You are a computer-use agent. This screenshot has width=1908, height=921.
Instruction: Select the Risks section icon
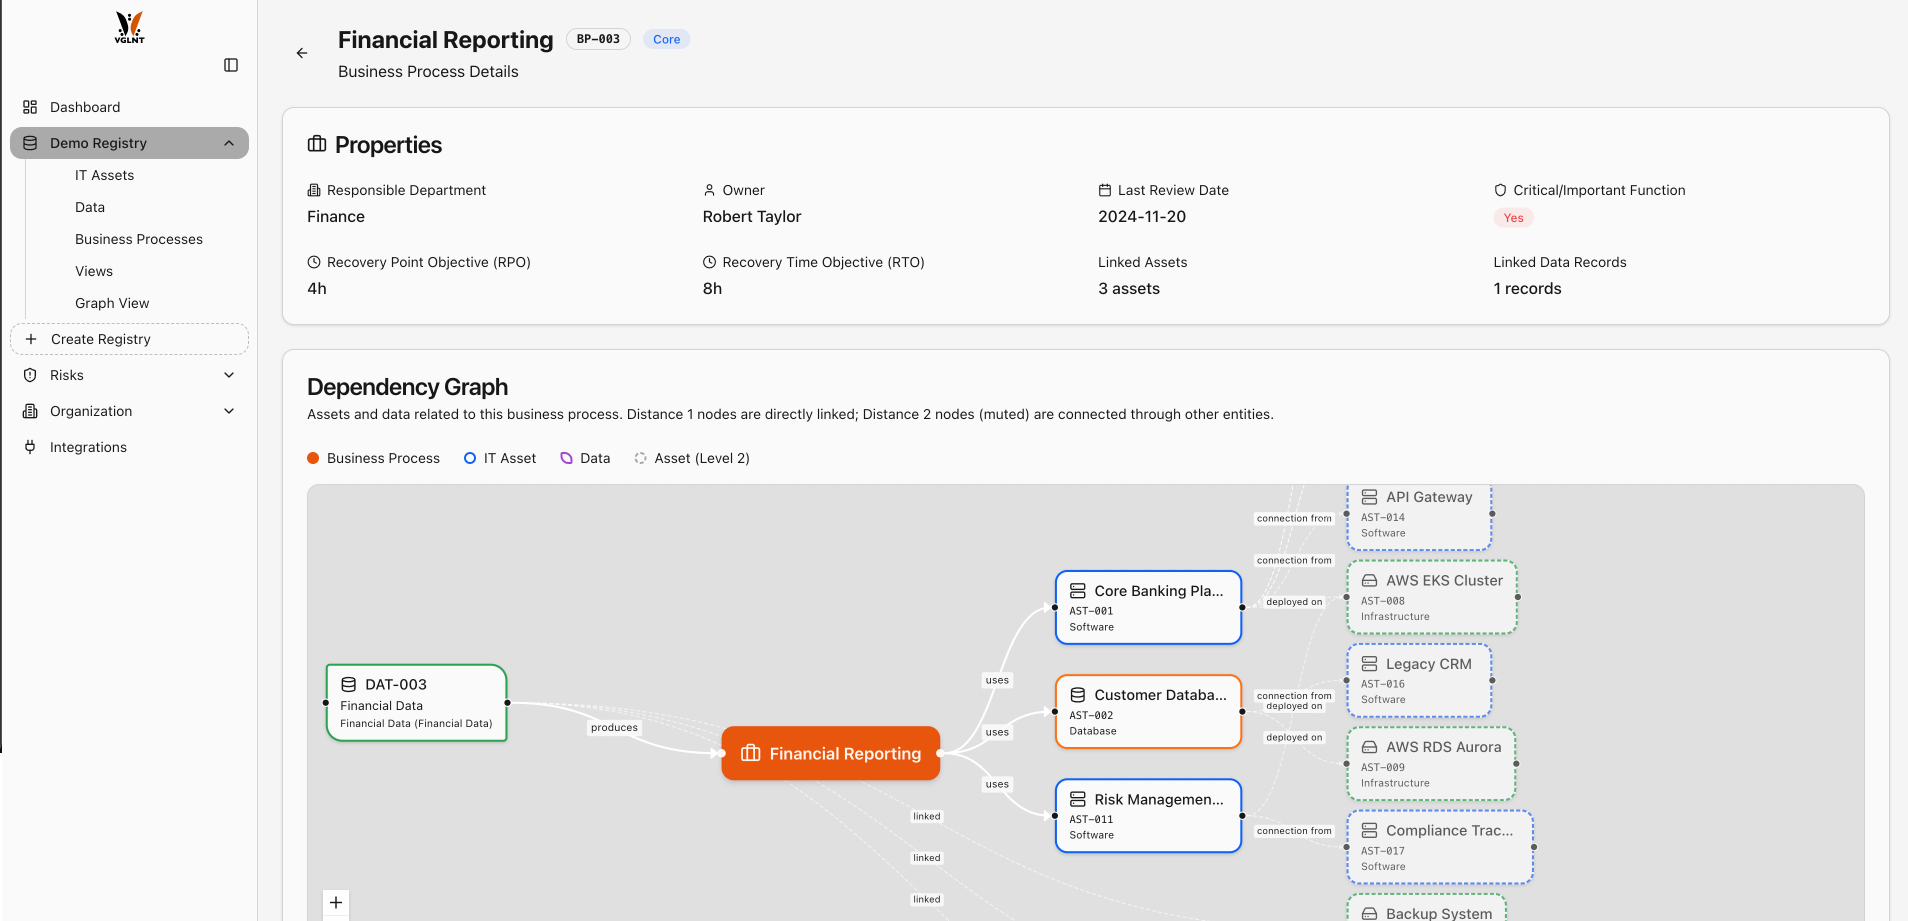(x=31, y=374)
